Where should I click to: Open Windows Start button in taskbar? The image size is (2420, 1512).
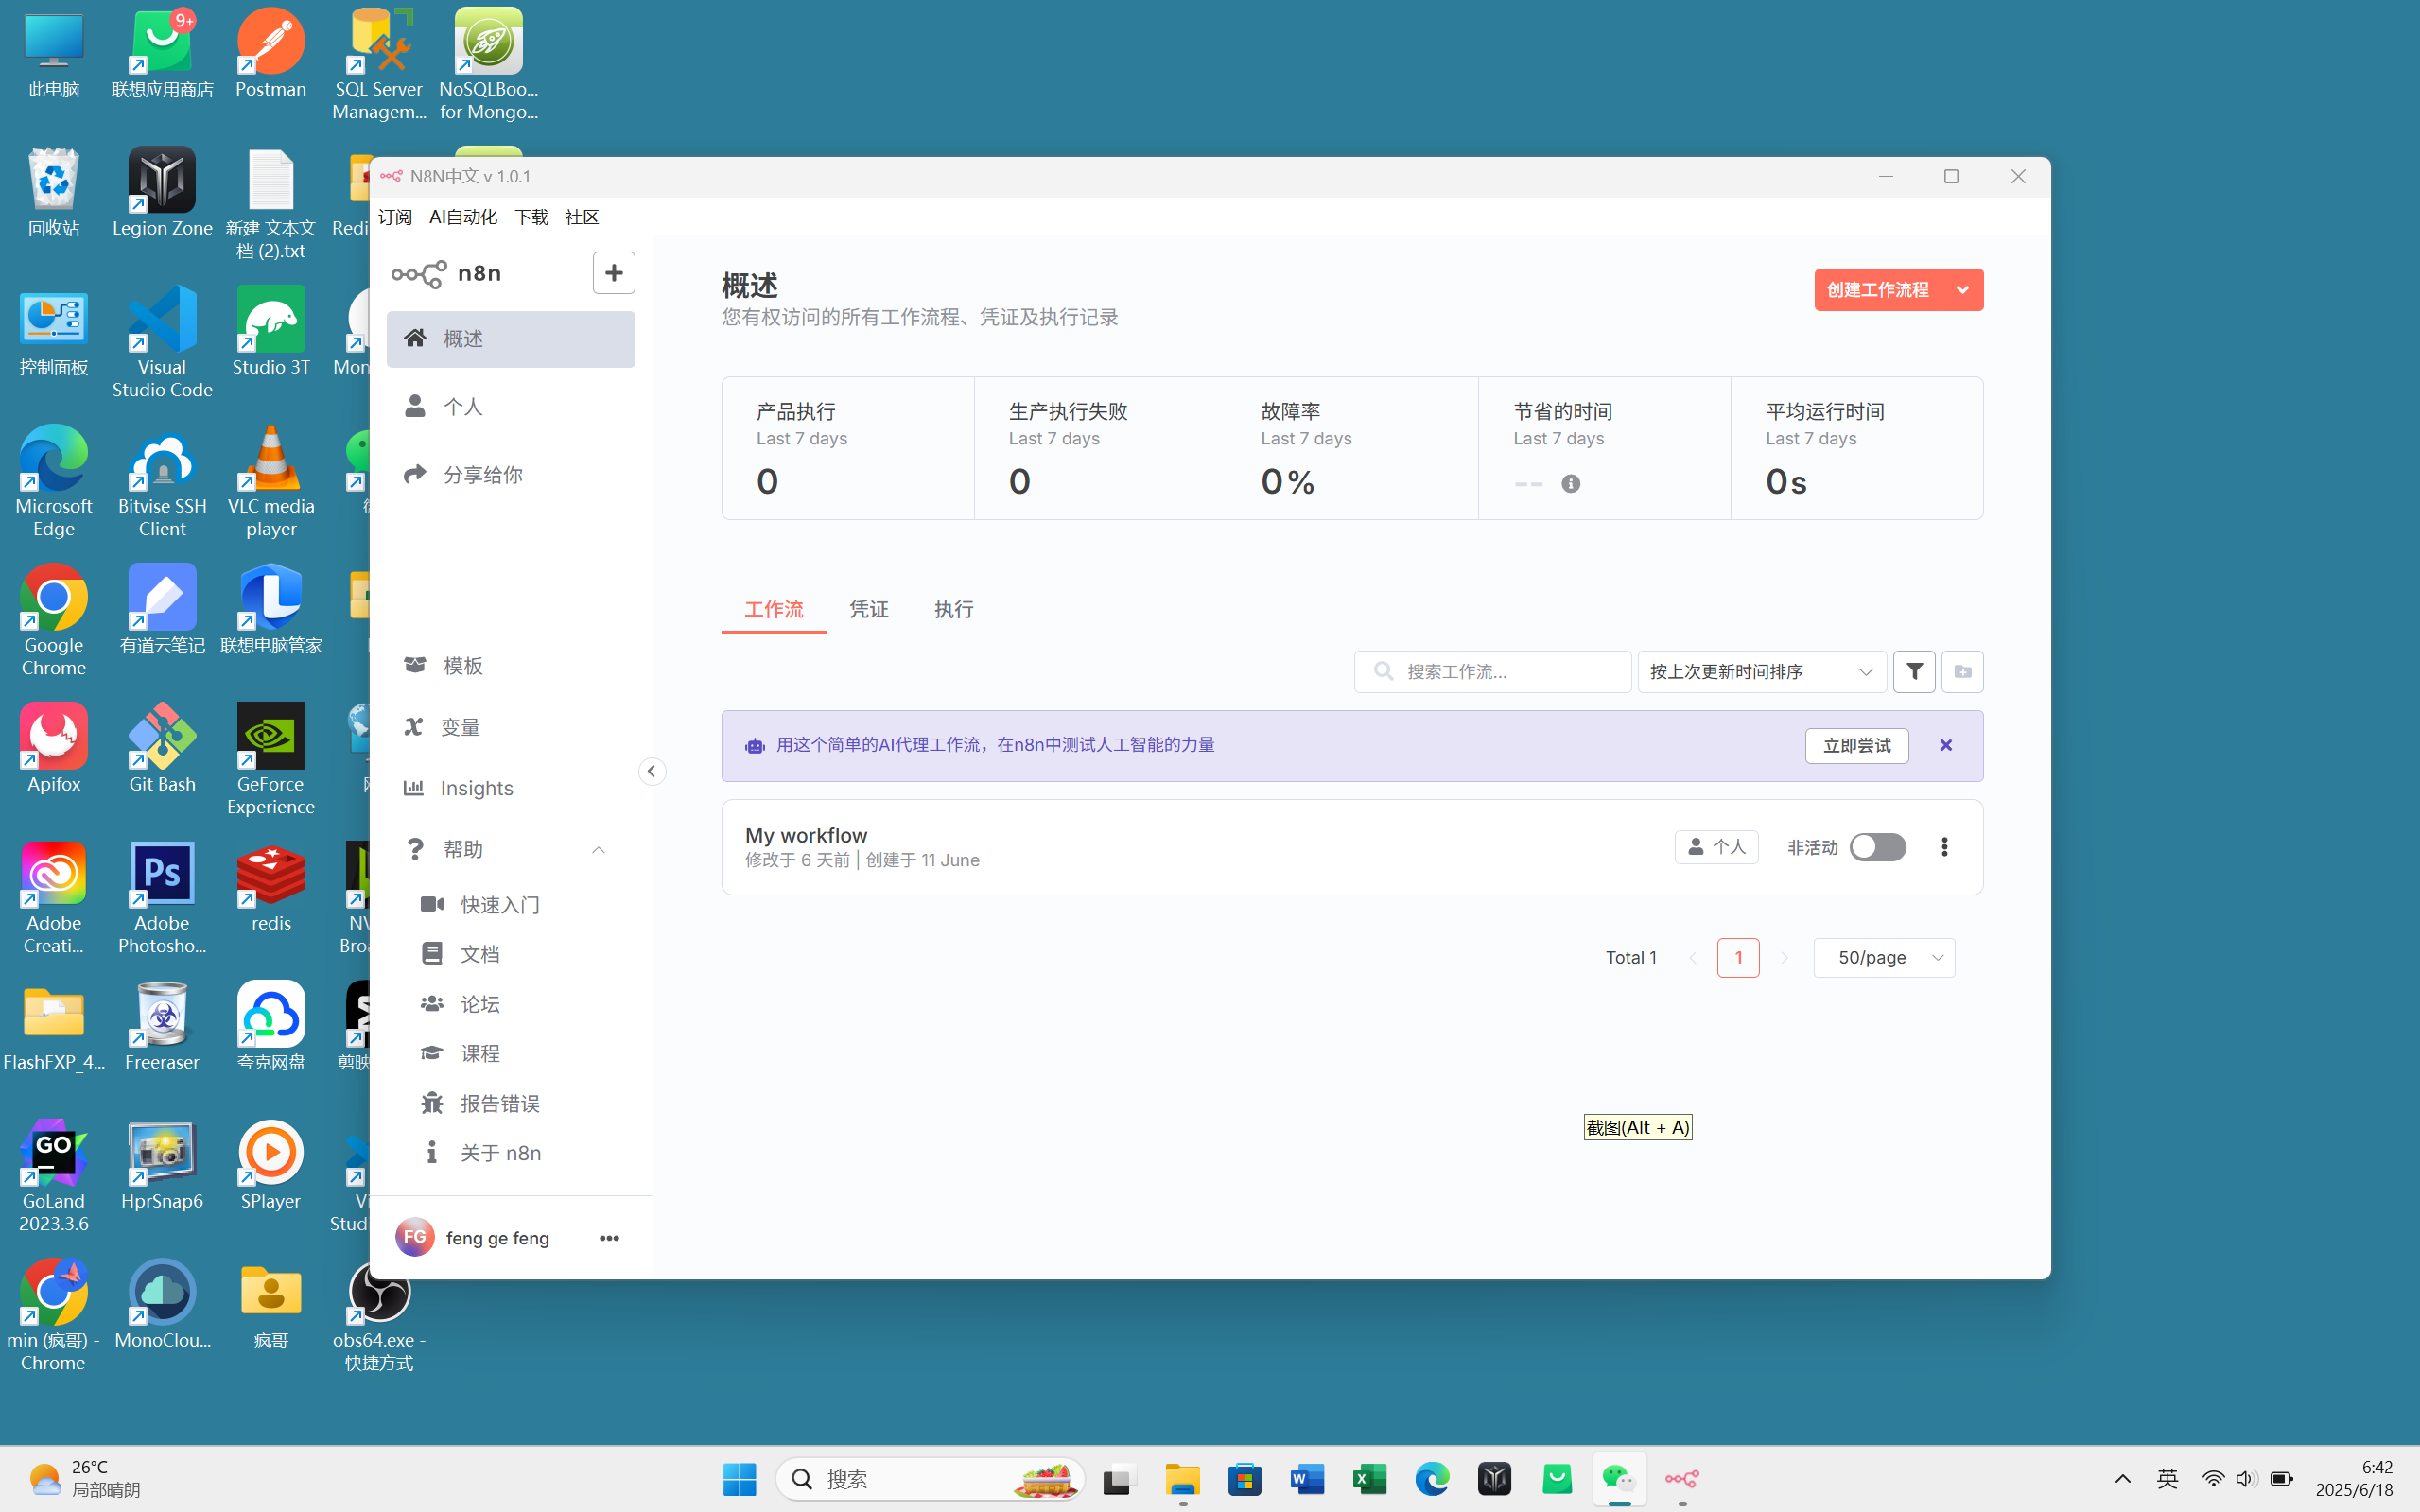pyautogui.click(x=739, y=1479)
